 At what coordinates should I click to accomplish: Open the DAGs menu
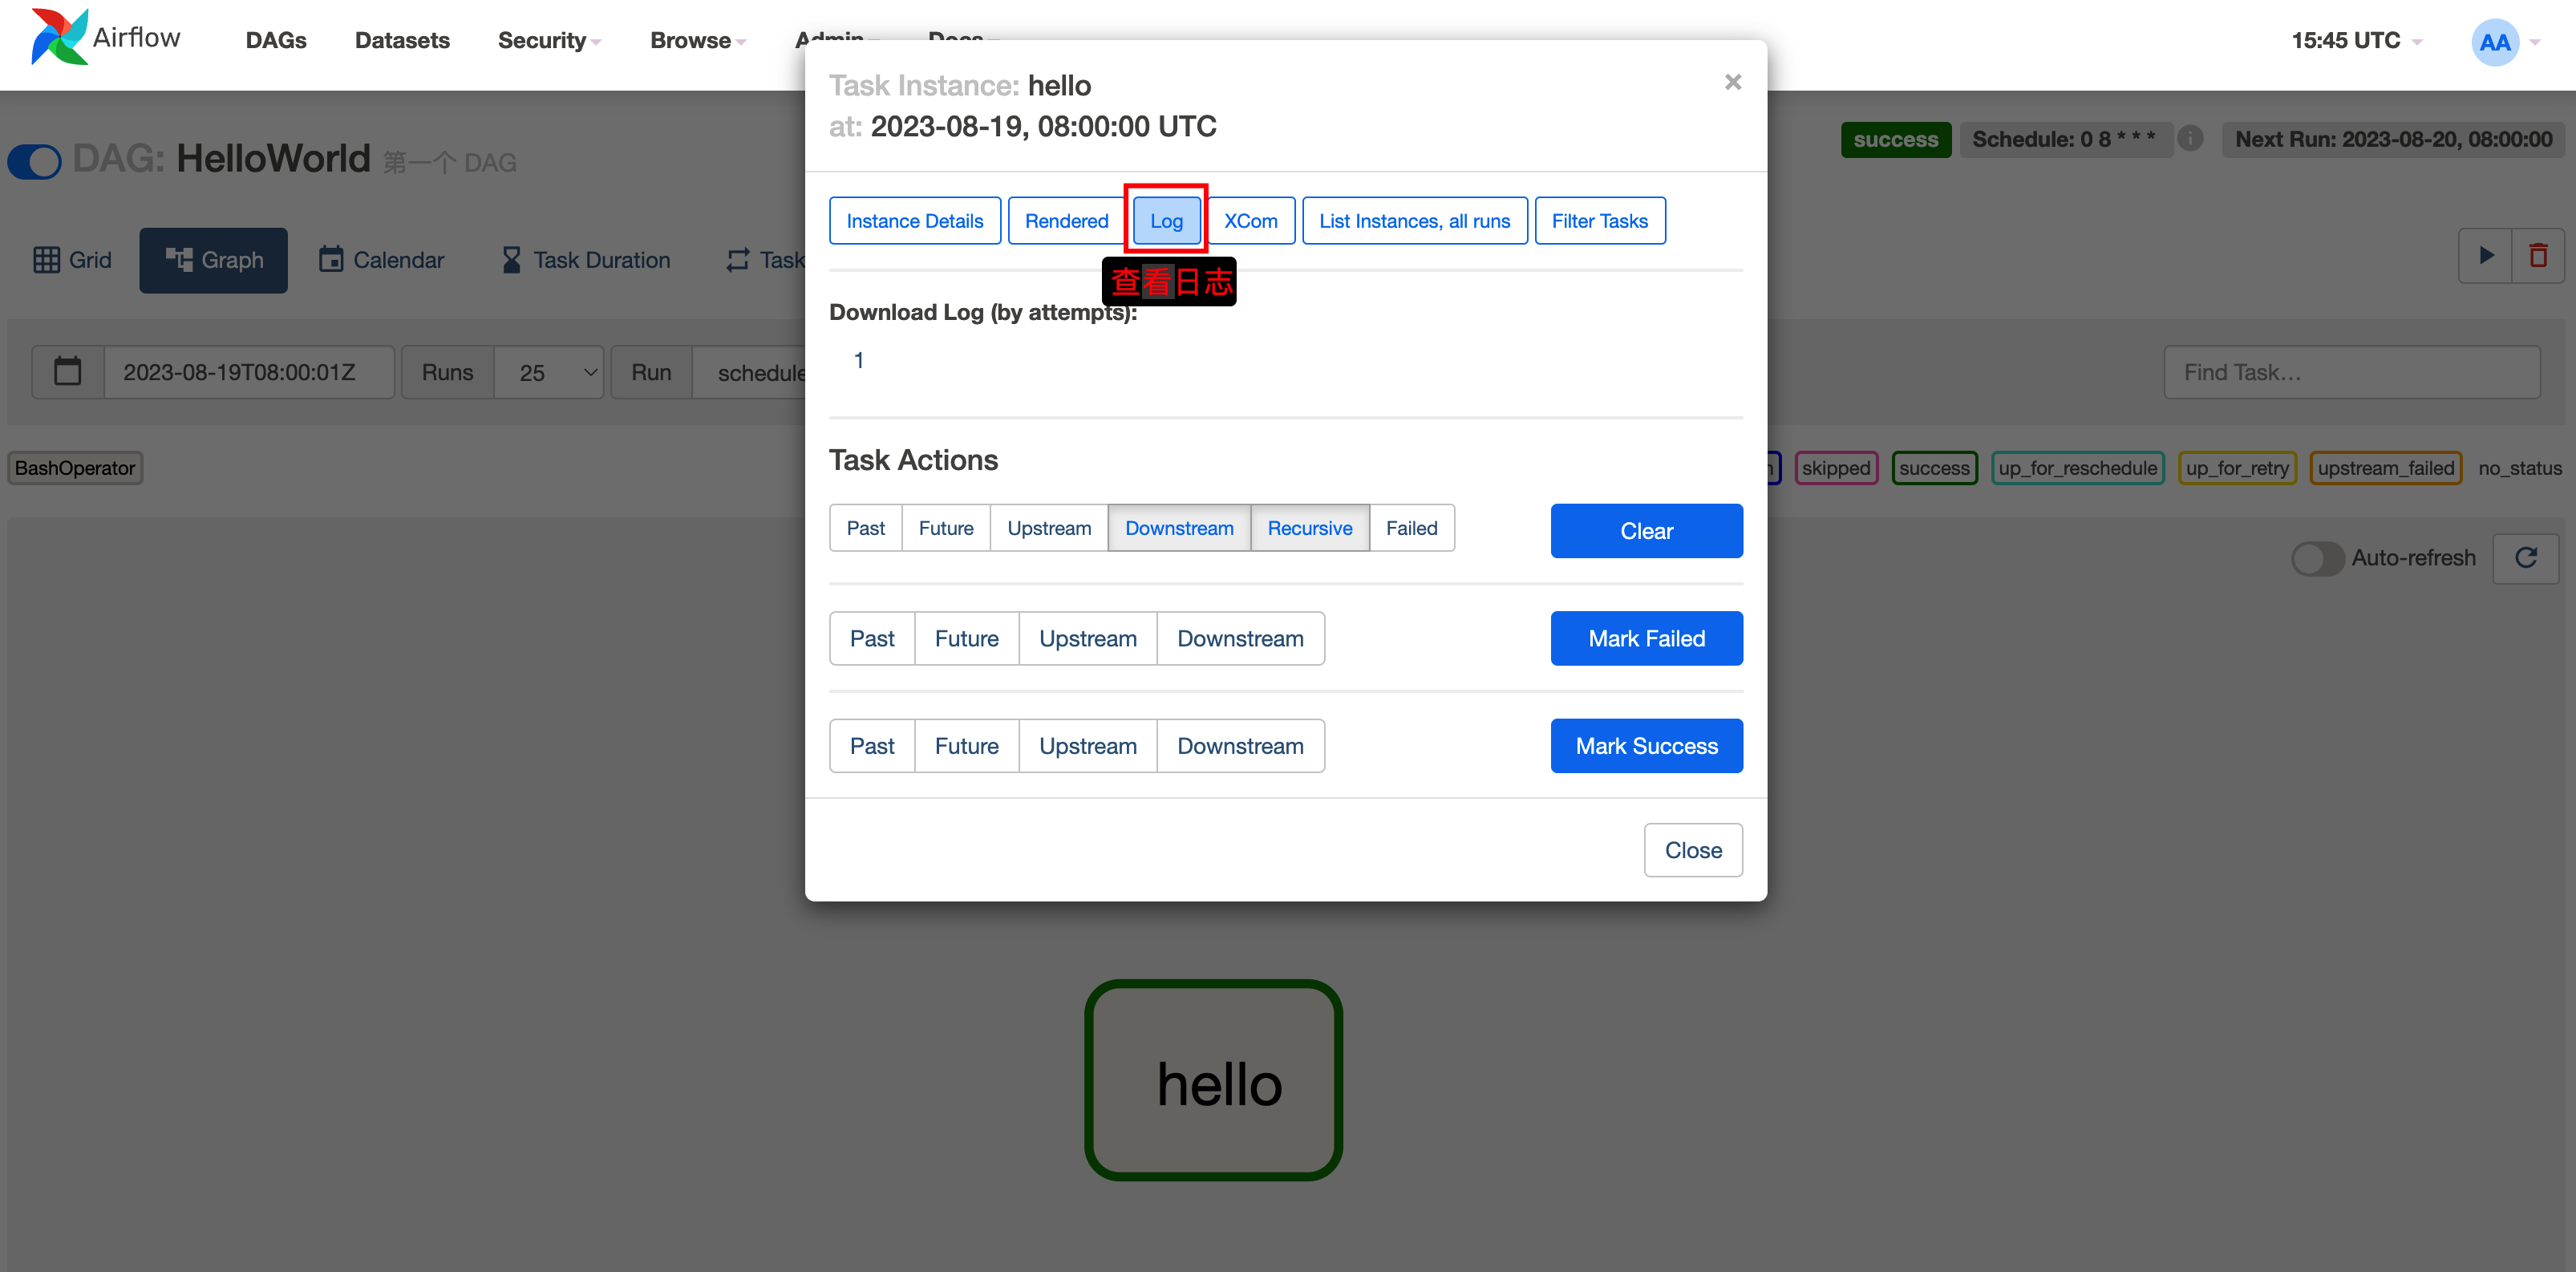[275, 40]
